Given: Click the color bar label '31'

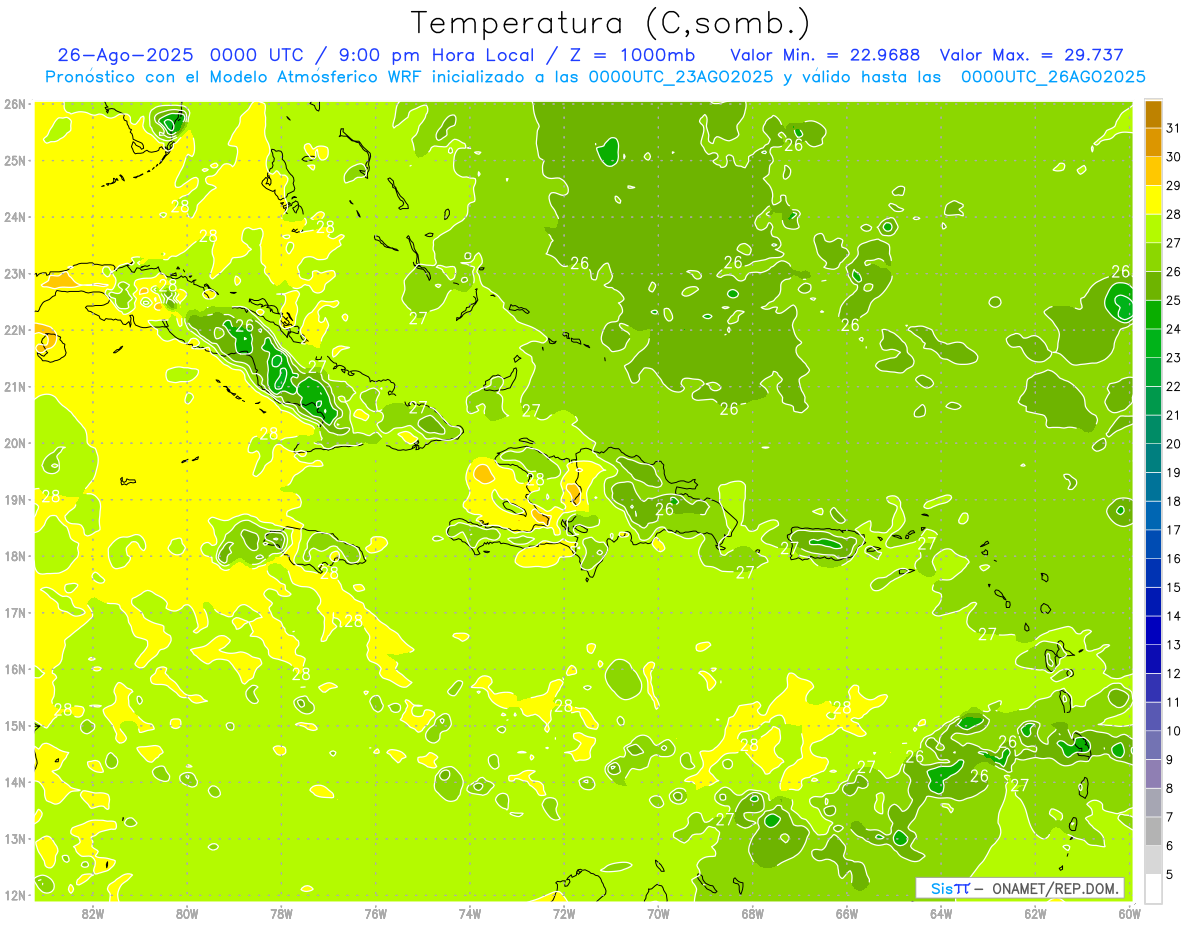Looking at the screenshot, I should [x=1174, y=129].
